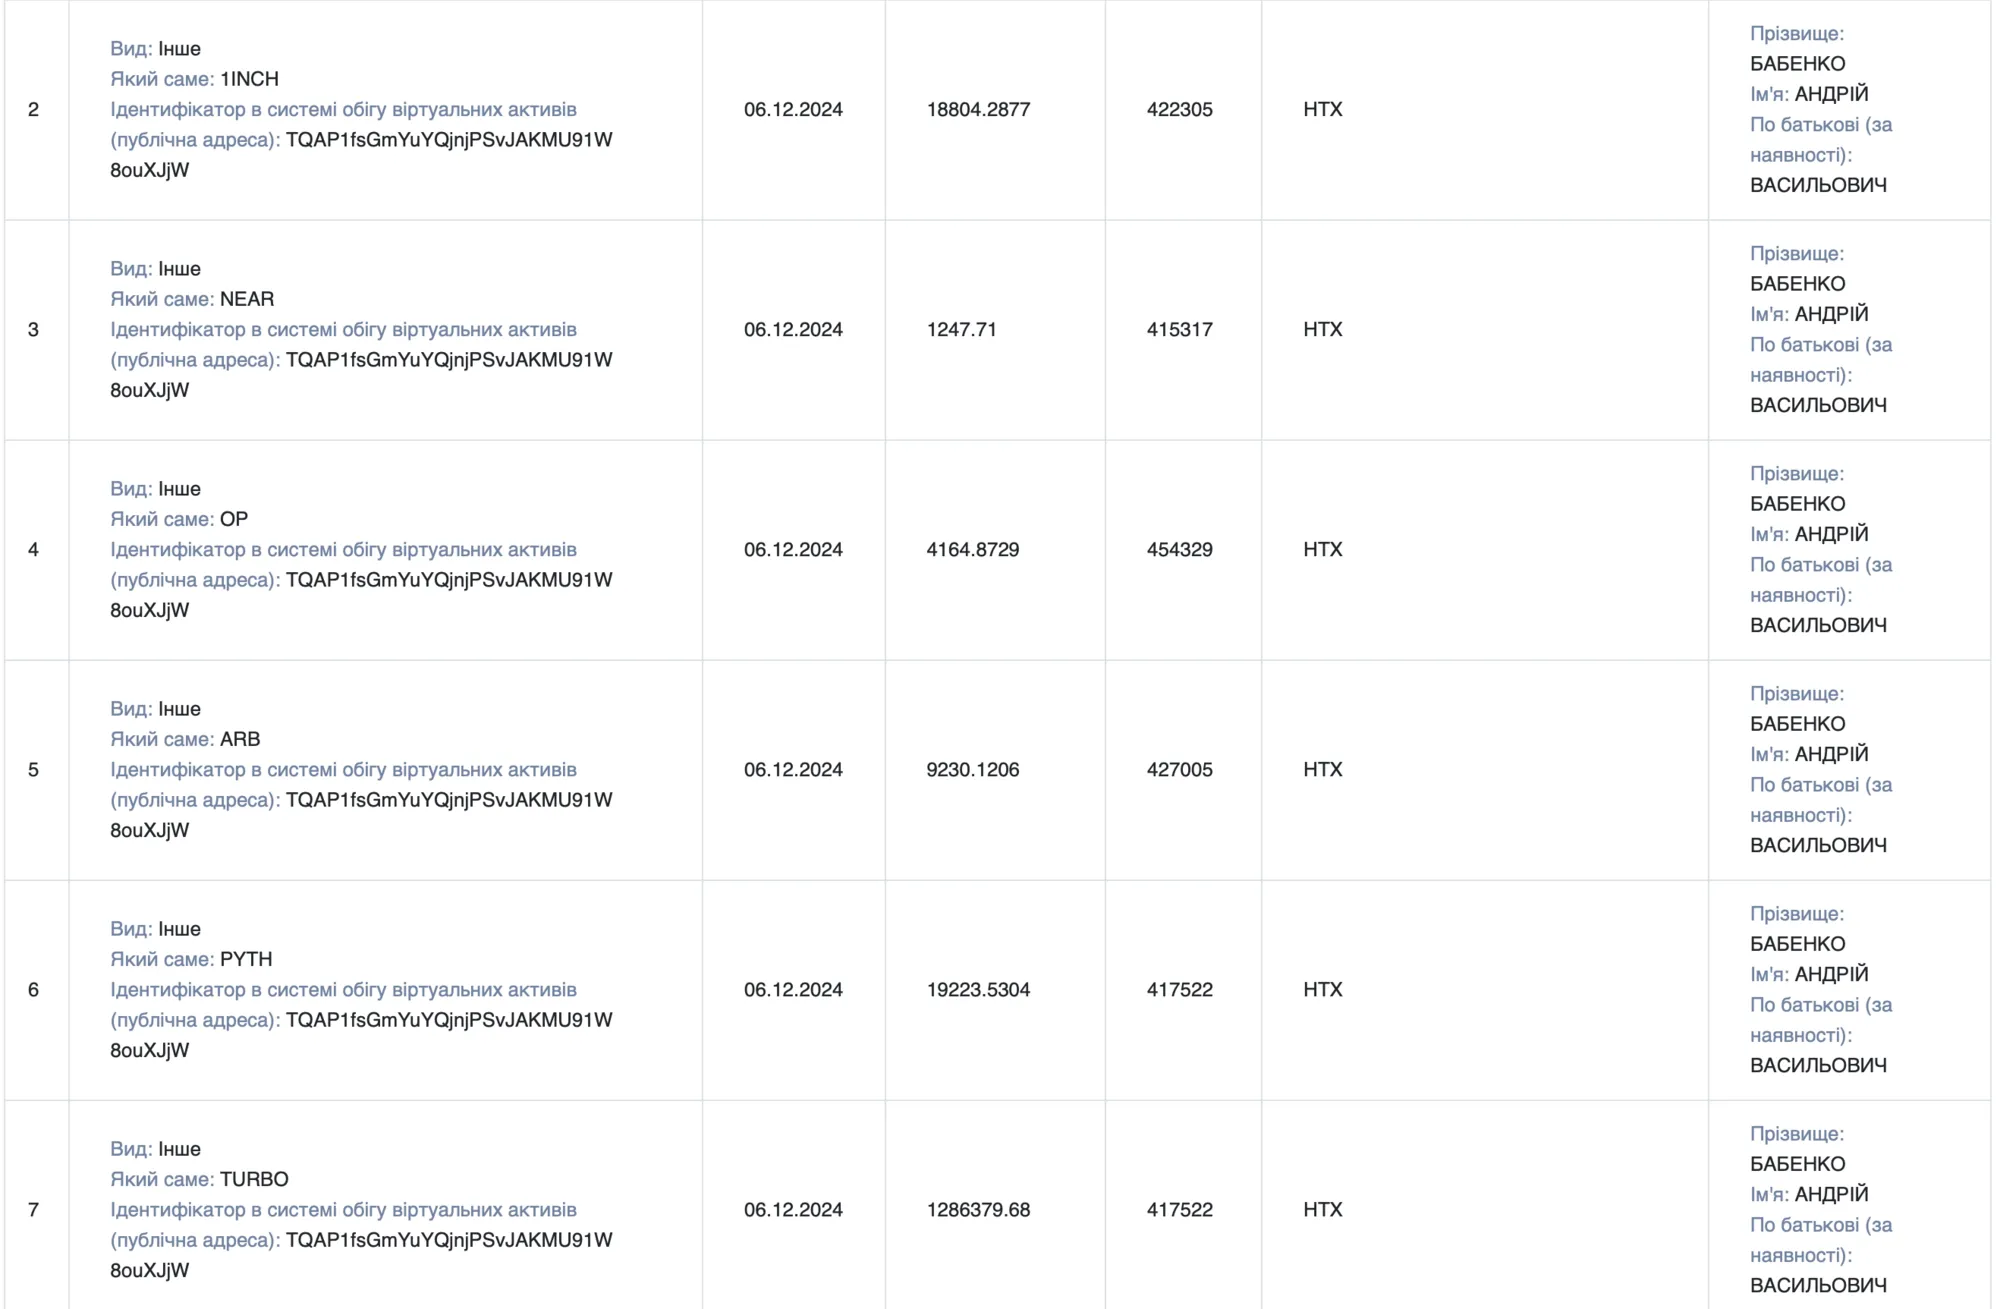The image size is (2000, 1309).
Task: Click row number 5 cell
Action: [34, 769]
